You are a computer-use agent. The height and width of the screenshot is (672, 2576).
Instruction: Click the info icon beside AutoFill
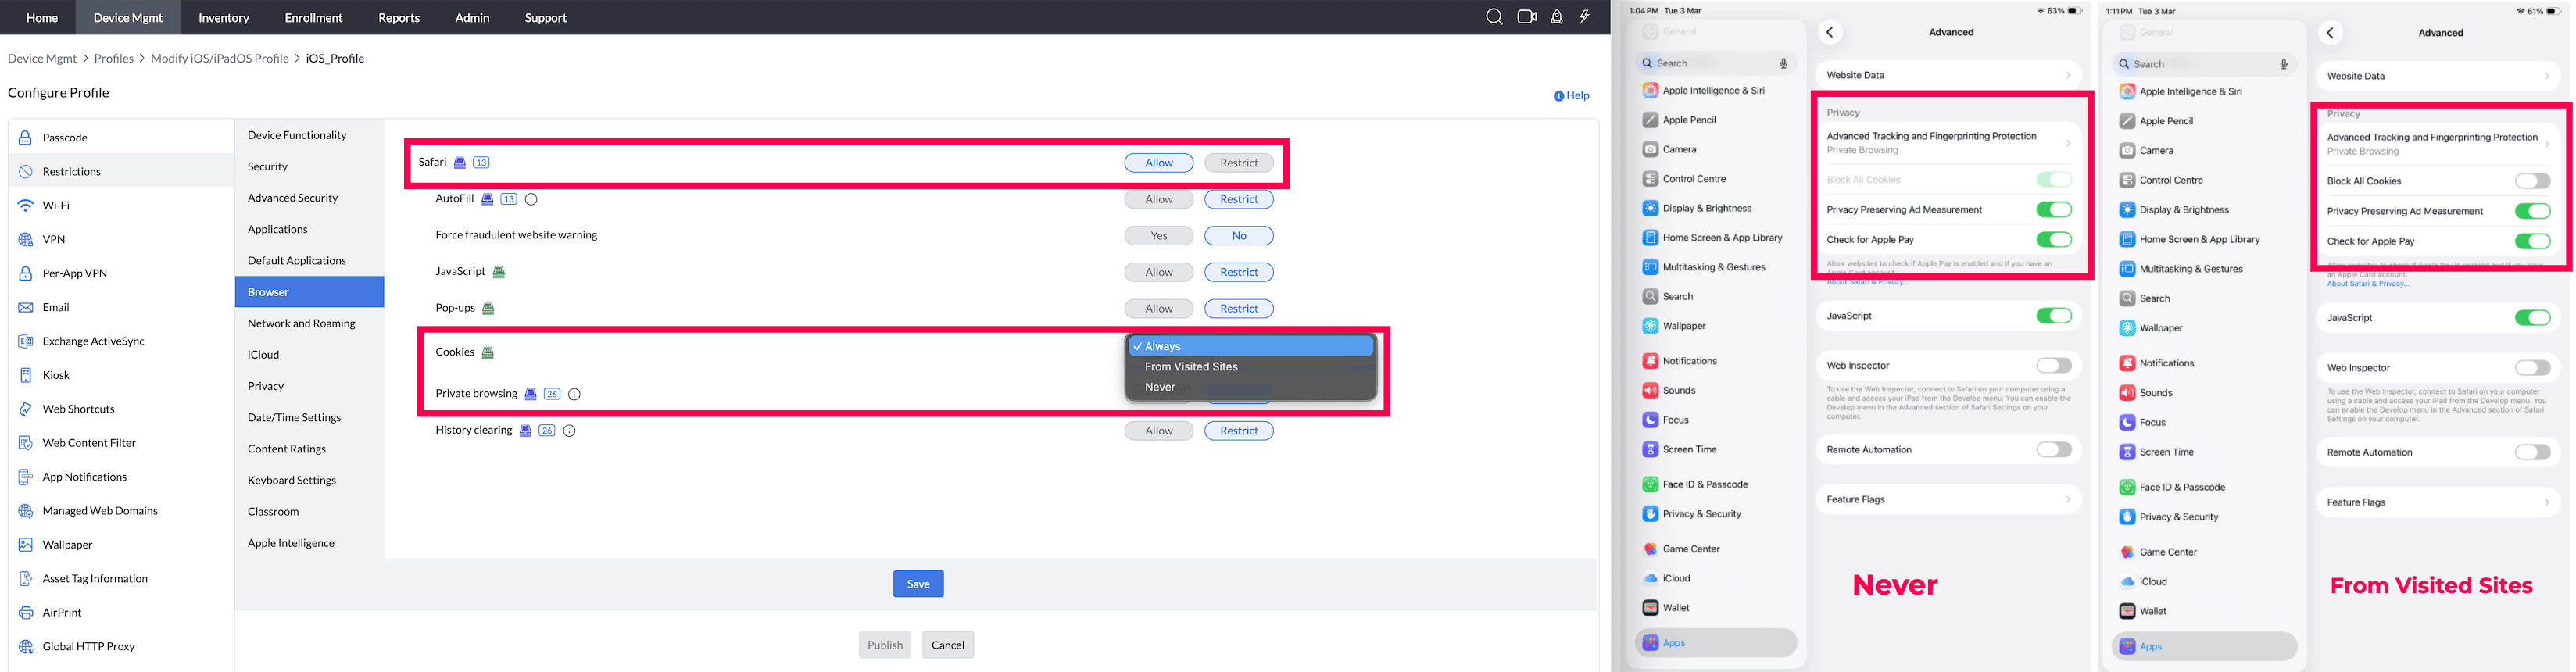pyautogui.click(x=531, y=200)
